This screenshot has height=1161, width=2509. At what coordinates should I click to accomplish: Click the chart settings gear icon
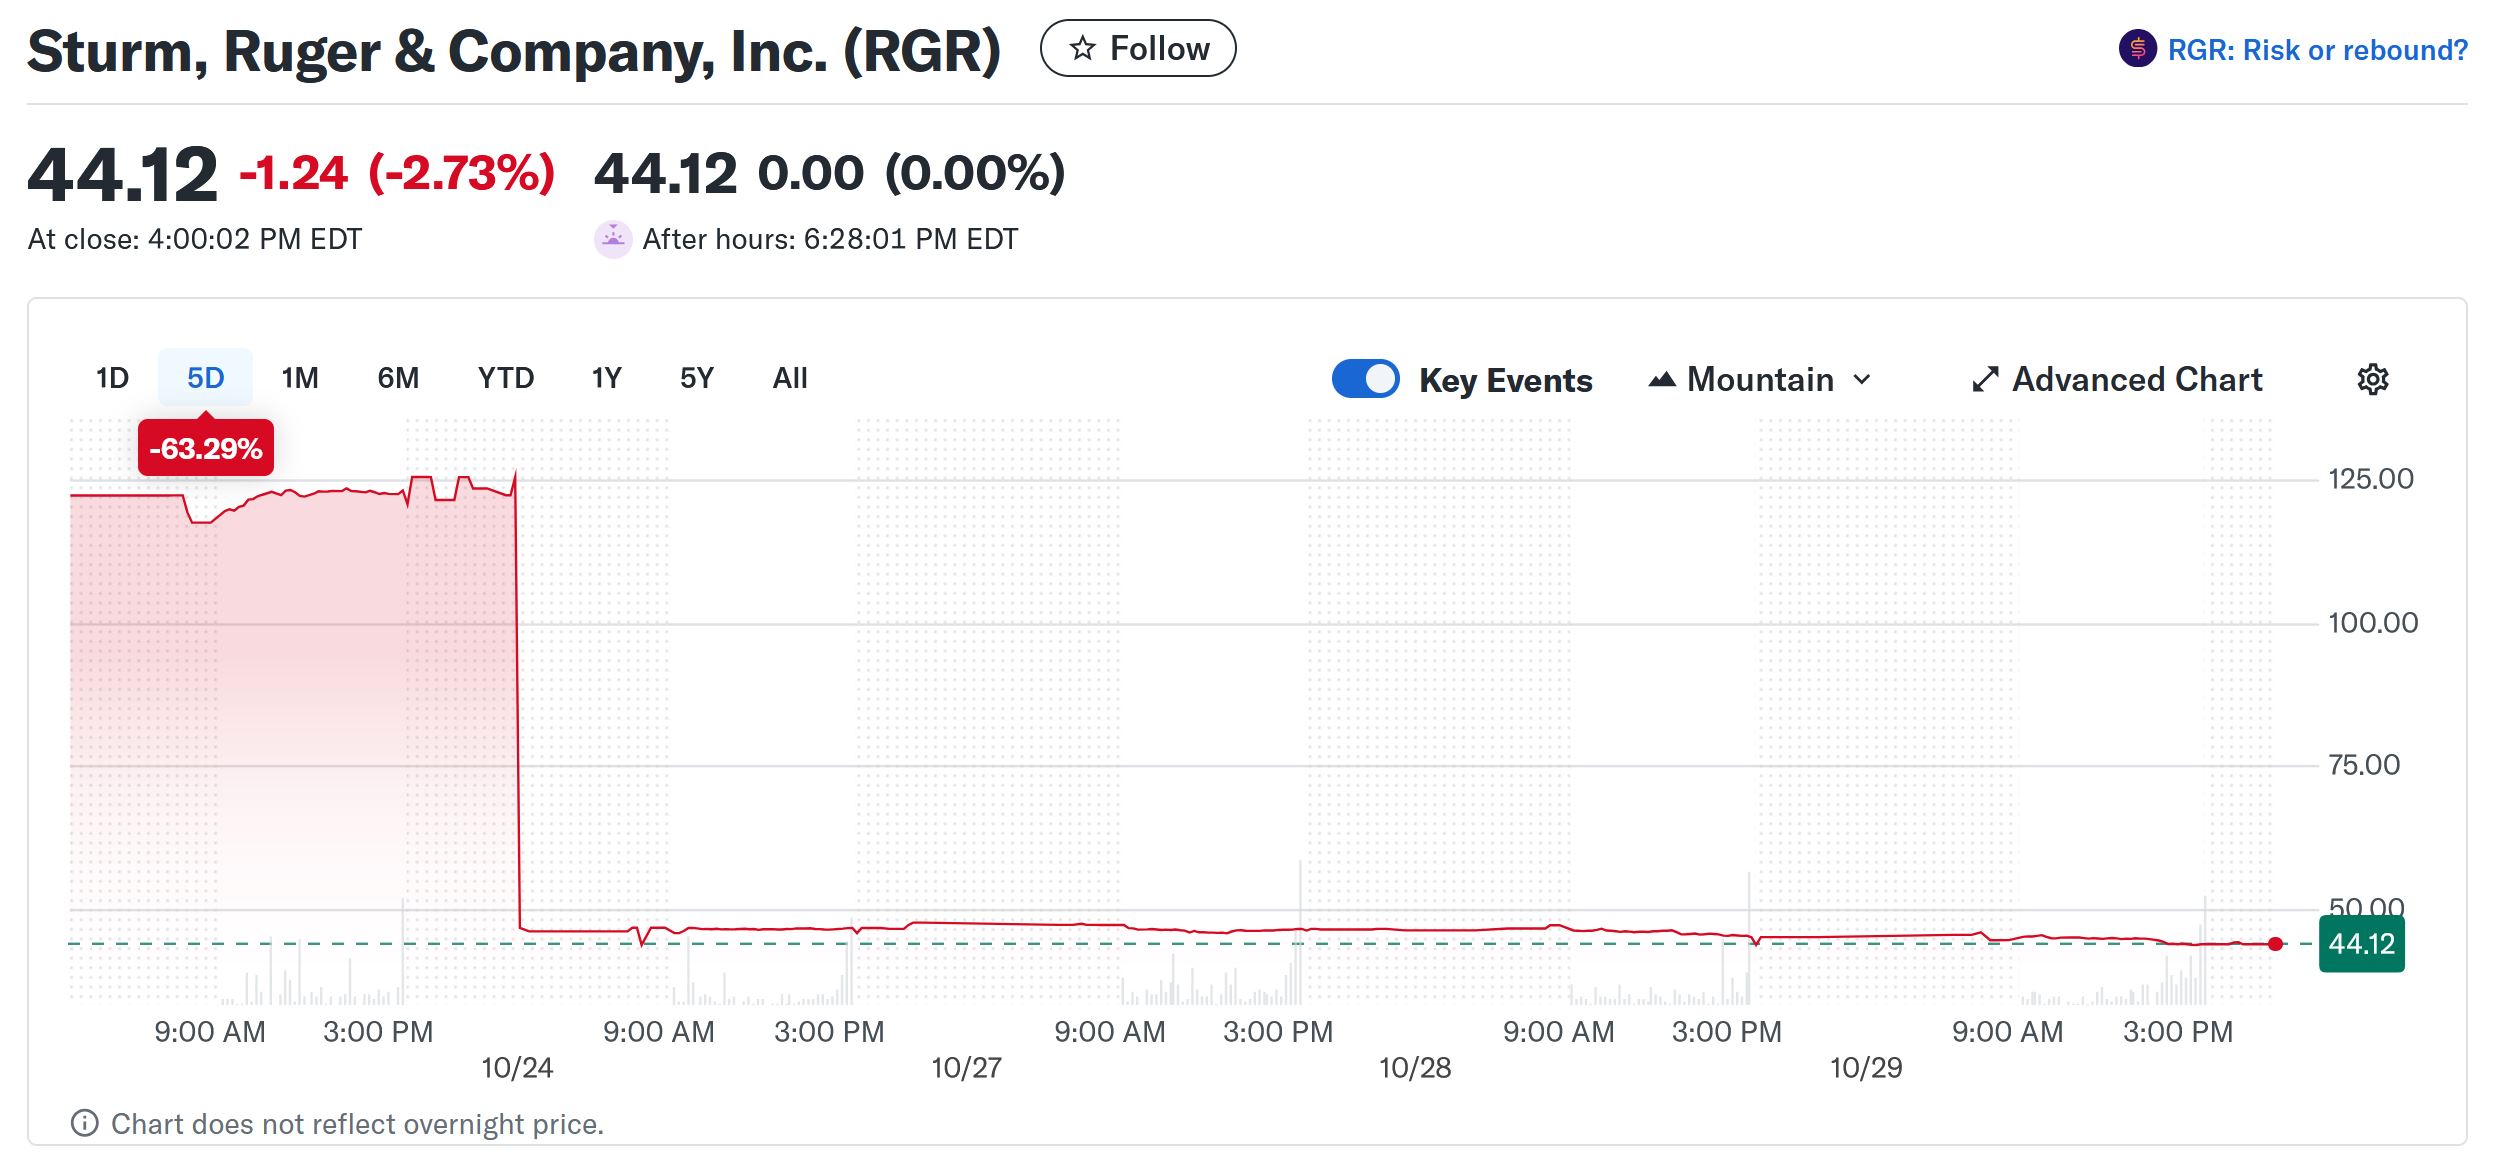pos(2372,379)
